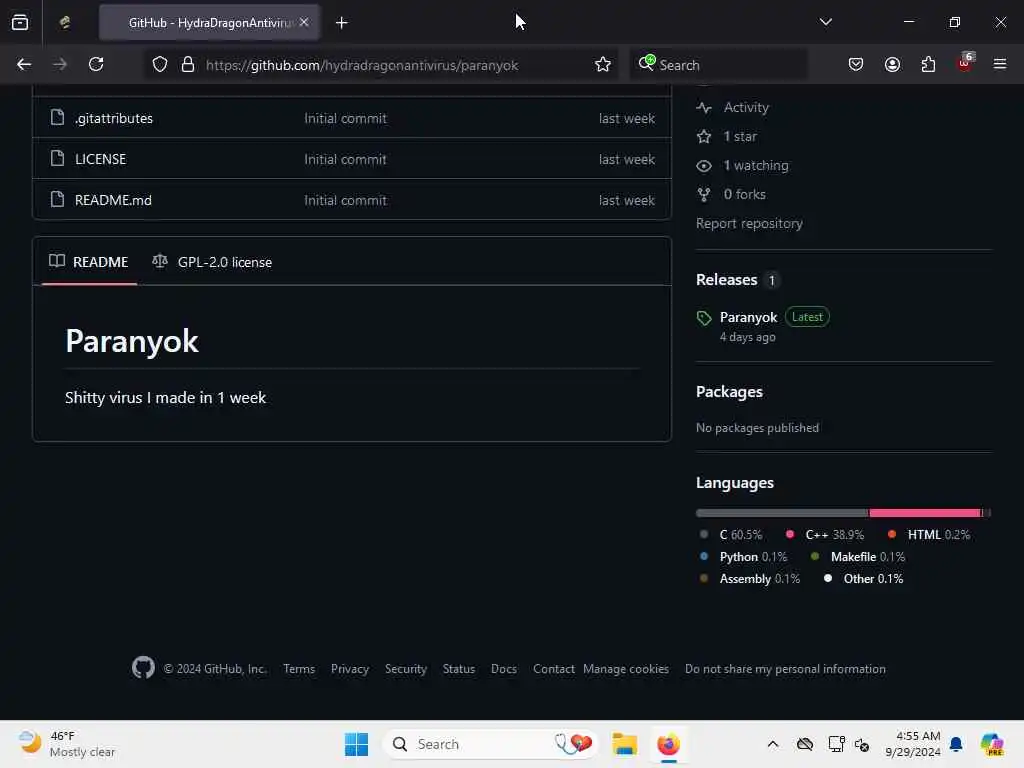Go back with the browser back arrow
Screen dimensions: 1024x768
[x=24, y=64]
